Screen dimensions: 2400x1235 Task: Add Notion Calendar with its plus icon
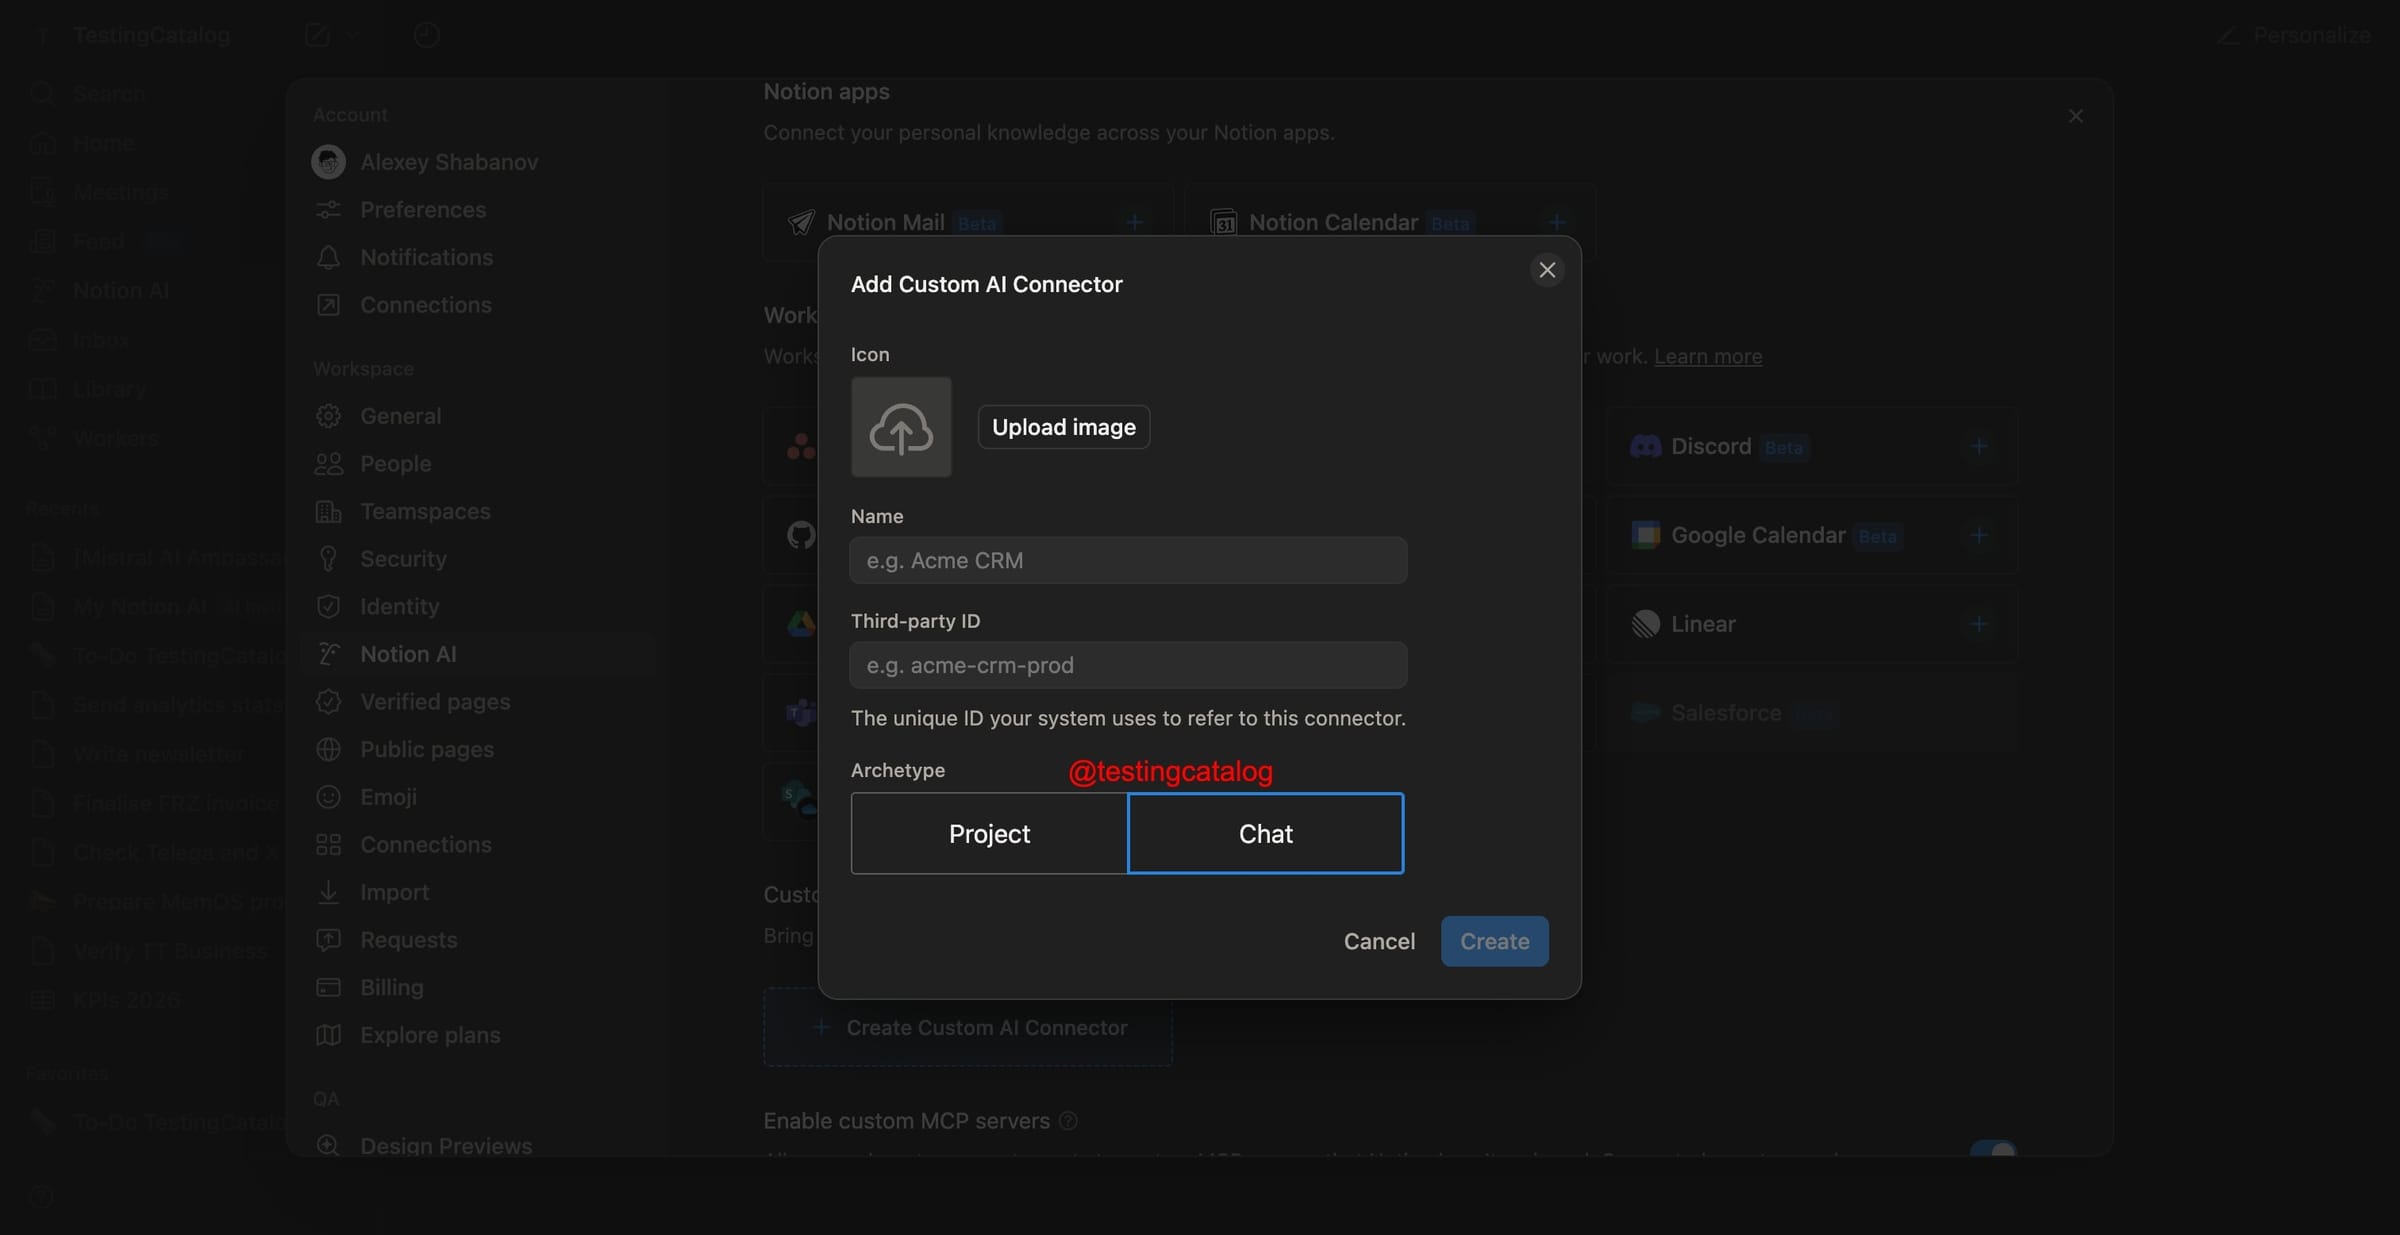click(x=1556, y=222)
